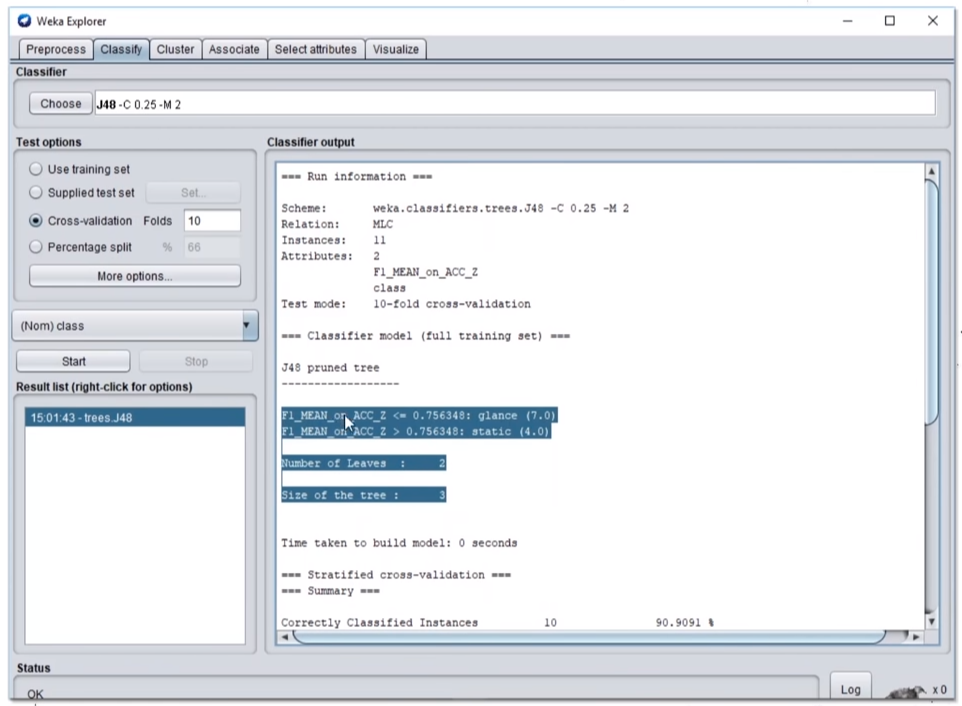Viewport: 962px width, 706px height.
Task: Maximize the Weka Explorer window
Action: (890, 21)
